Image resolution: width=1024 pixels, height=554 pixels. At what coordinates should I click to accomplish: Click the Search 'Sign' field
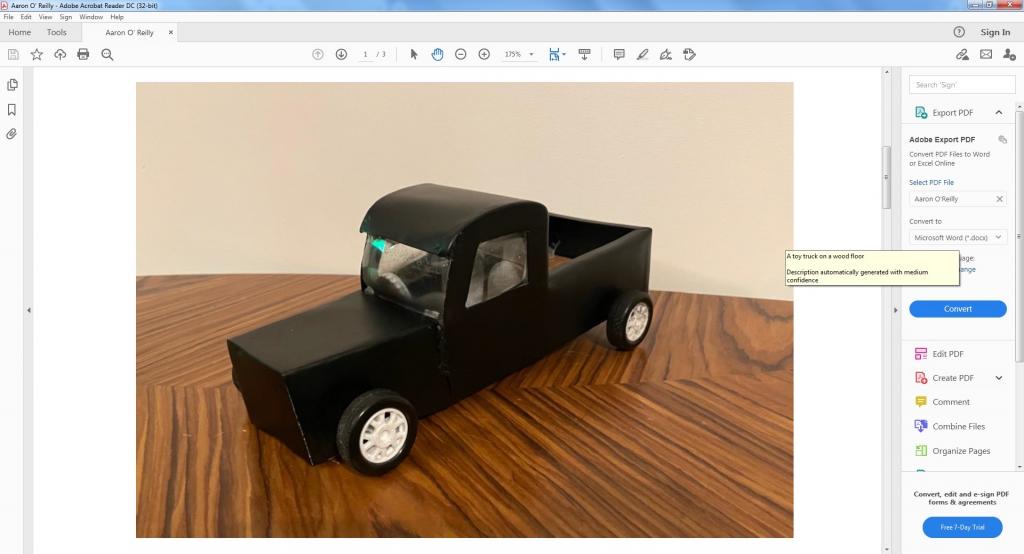pos(961,85)
